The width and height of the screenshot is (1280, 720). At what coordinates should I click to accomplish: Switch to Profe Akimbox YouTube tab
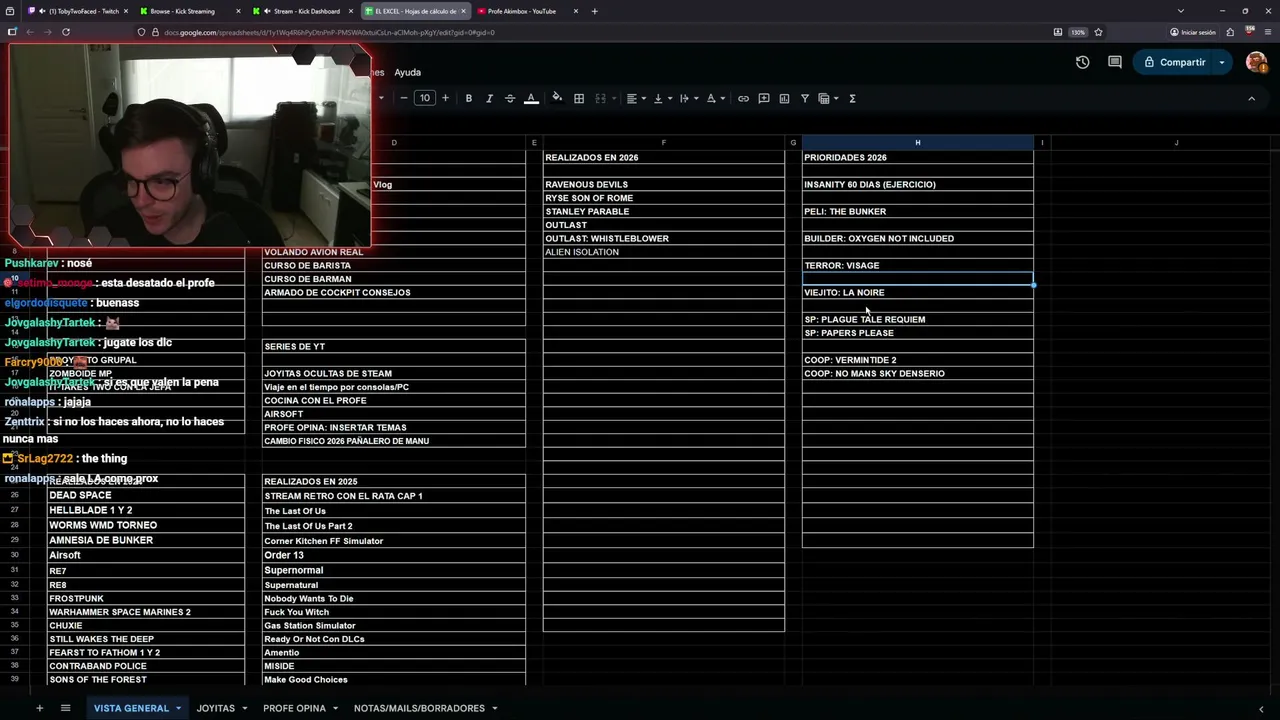(527, 11)
